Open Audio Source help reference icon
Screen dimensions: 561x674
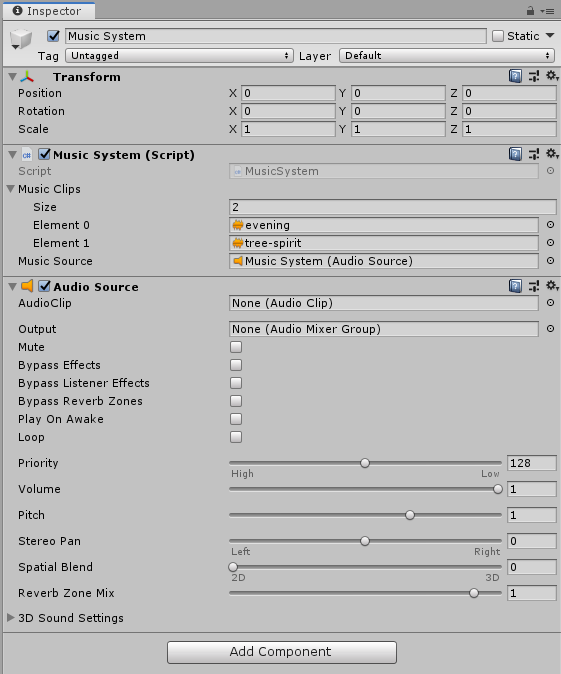(x=515, y=286)
